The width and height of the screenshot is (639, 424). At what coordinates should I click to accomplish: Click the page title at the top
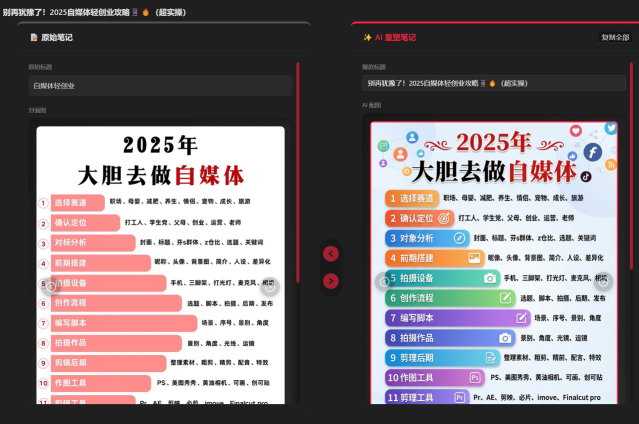coord(95,12)
